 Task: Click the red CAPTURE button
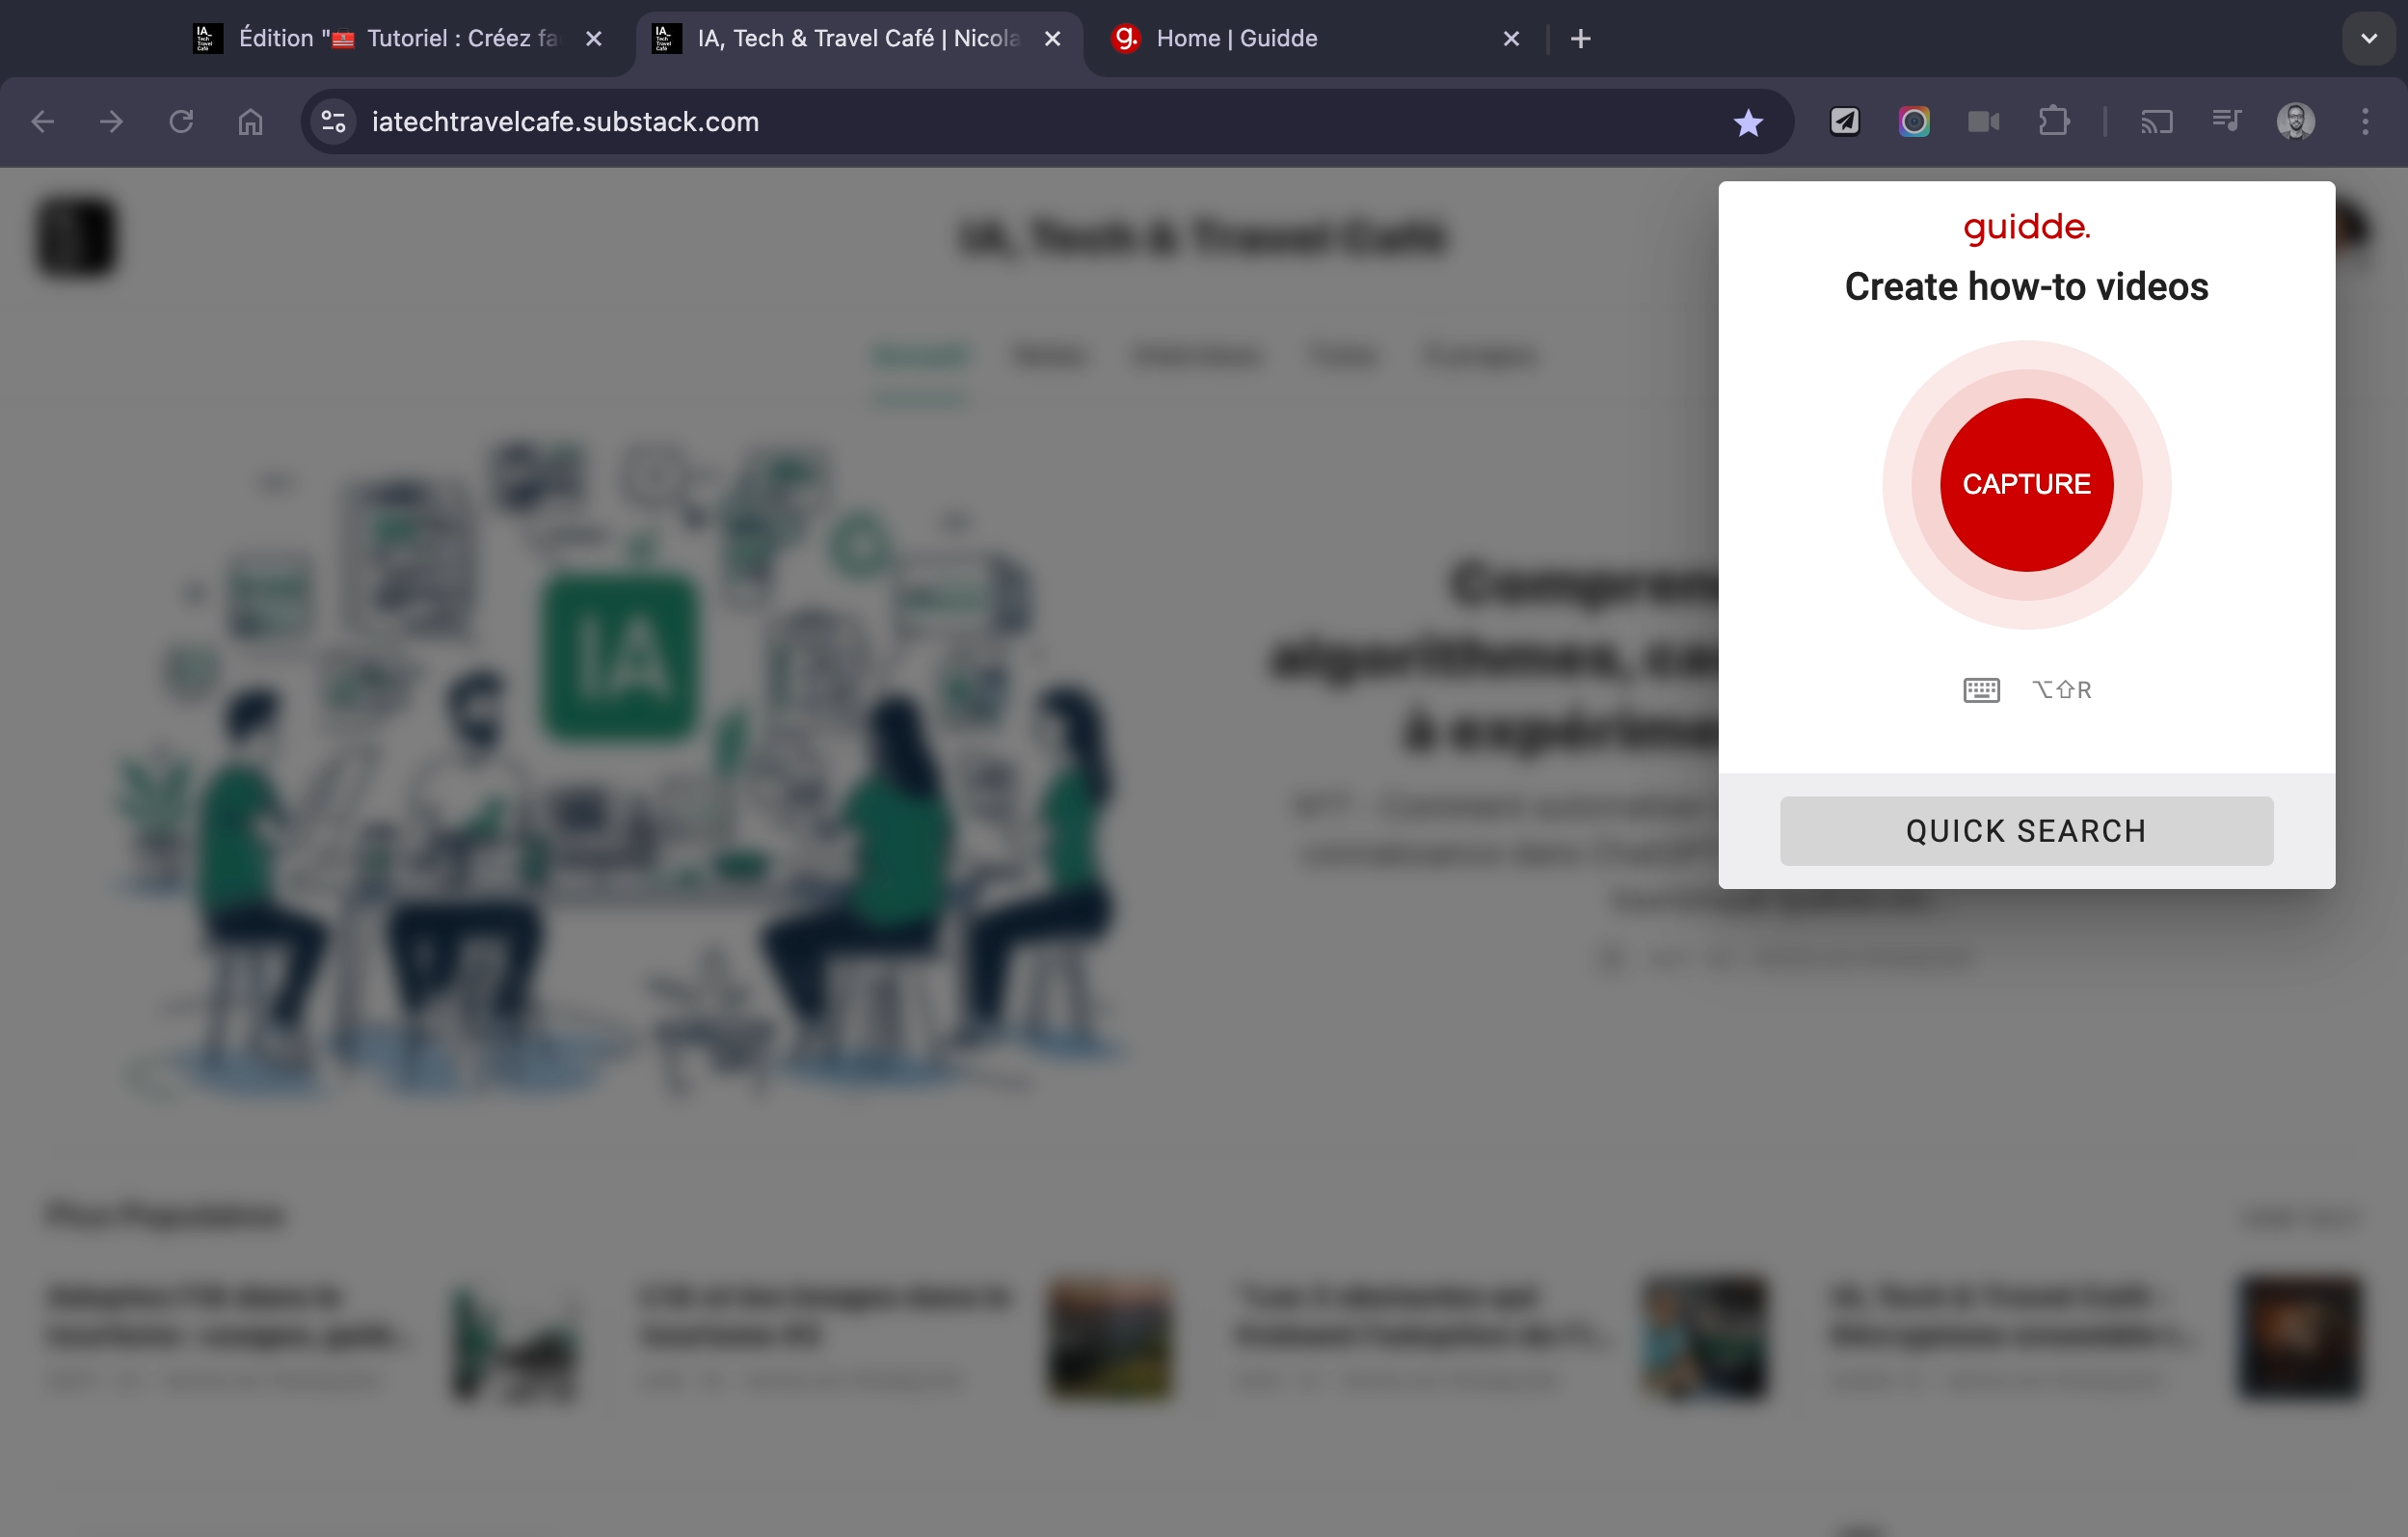coord(2026,485)
